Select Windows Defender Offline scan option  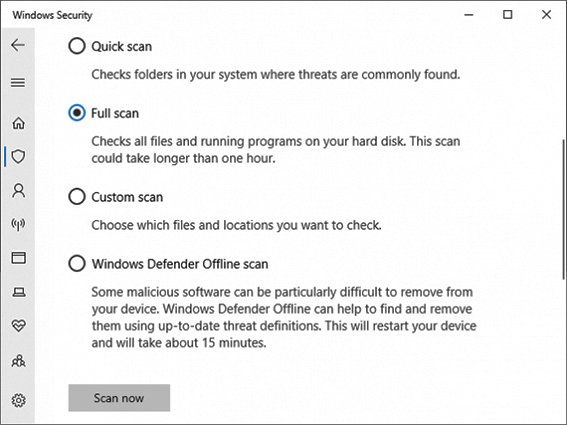coord(77,264)
